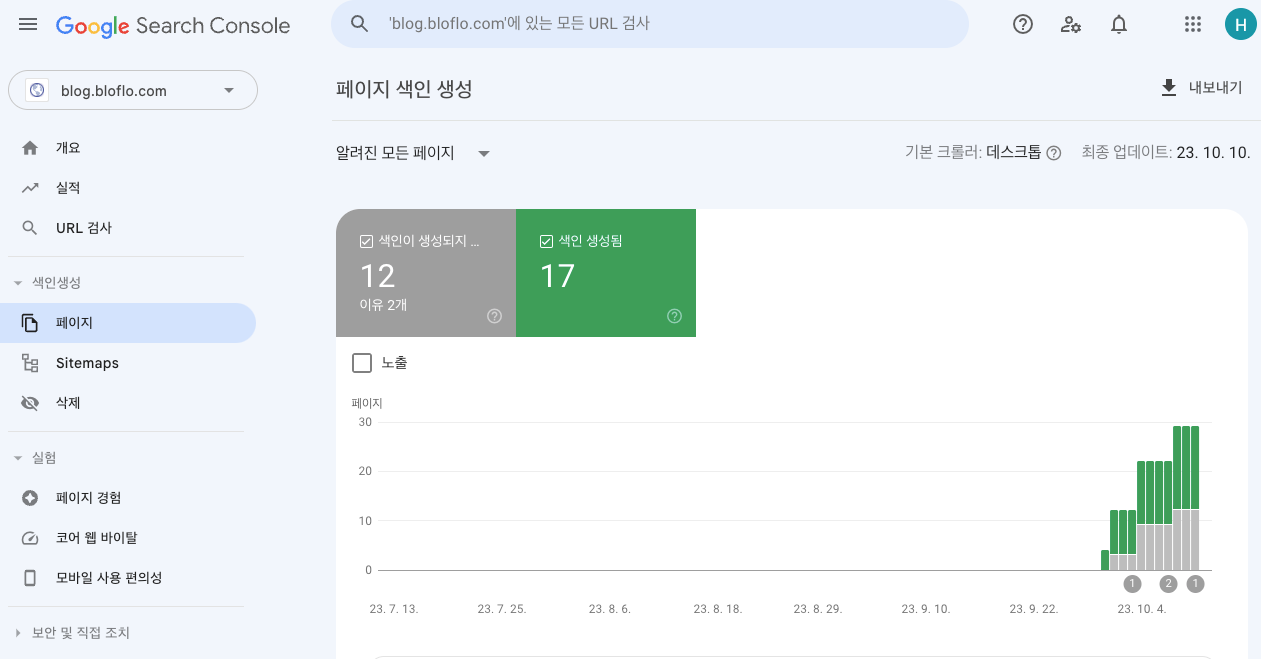Screen dimensions: 1261x659
Task: Open the hamburger navigation menu
Action: coord(27,24)
